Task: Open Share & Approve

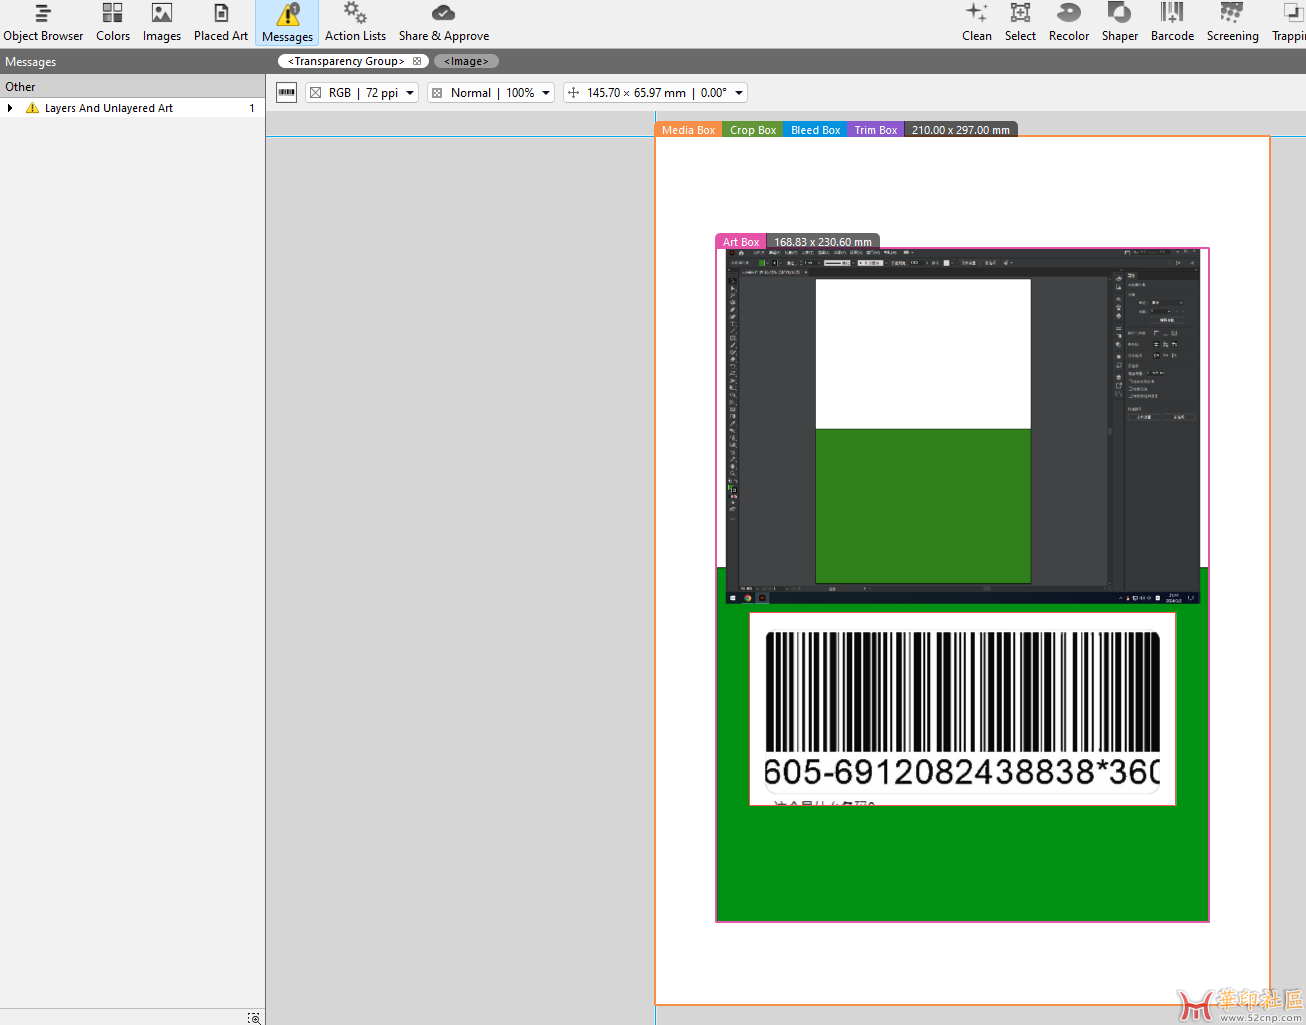Action: pyautogui.click(x=444, y=23)
